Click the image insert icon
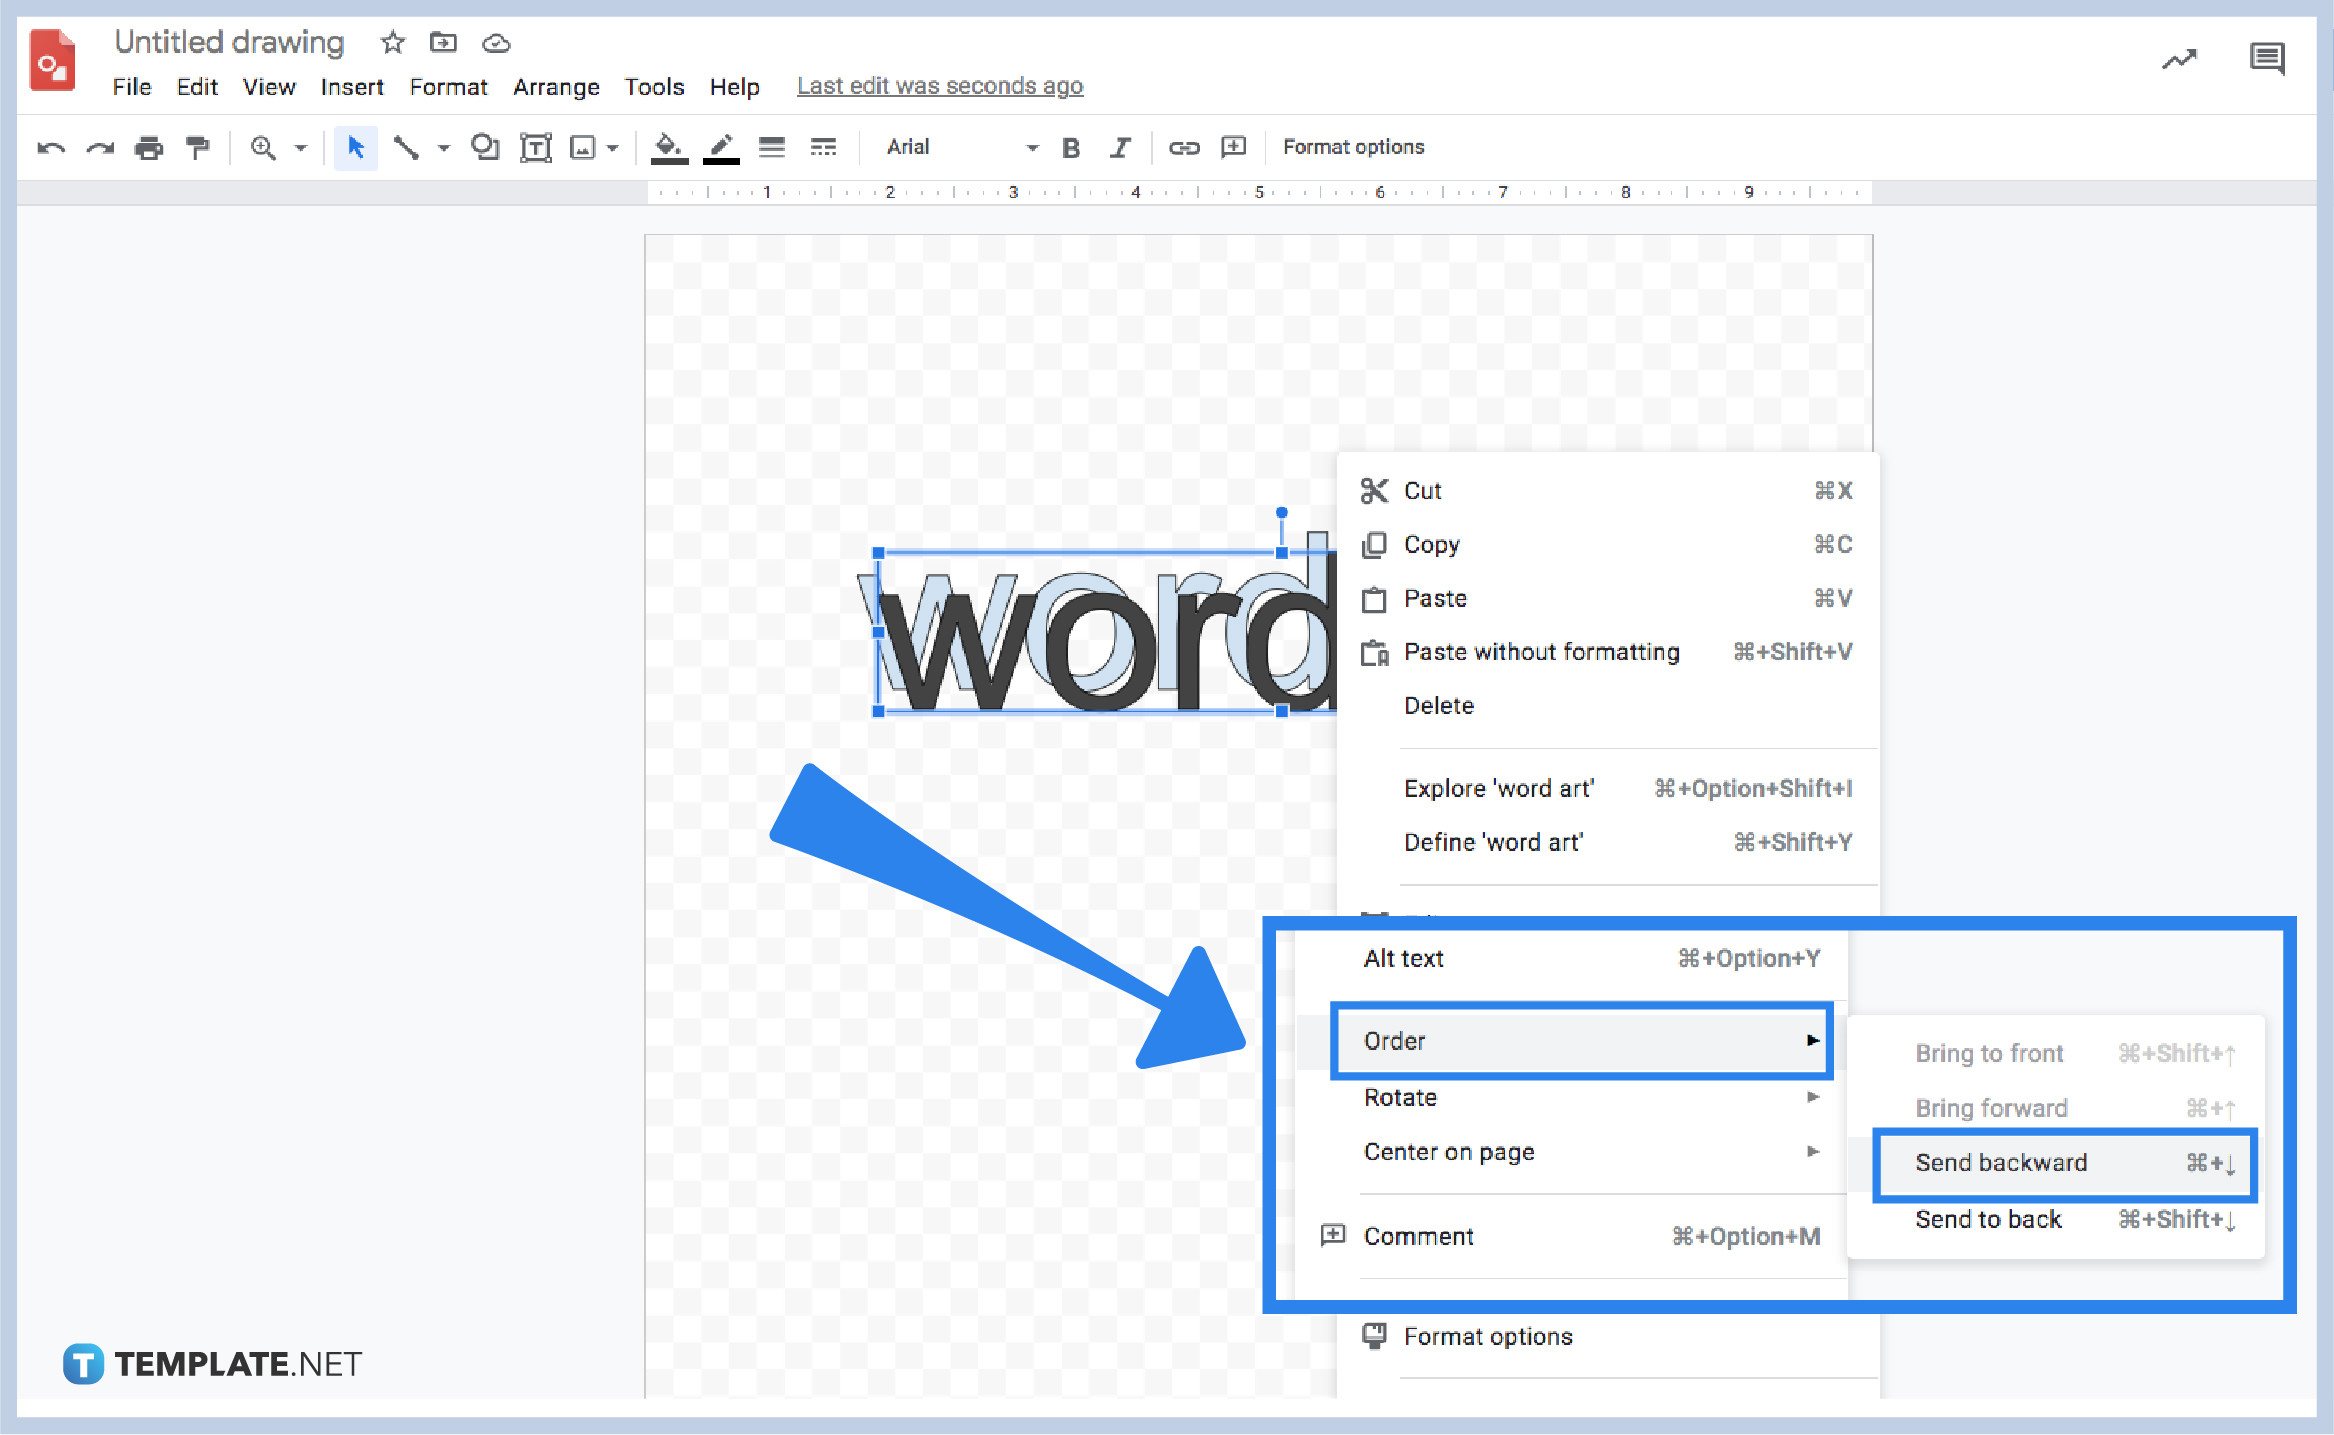 [x=582, y=147]
